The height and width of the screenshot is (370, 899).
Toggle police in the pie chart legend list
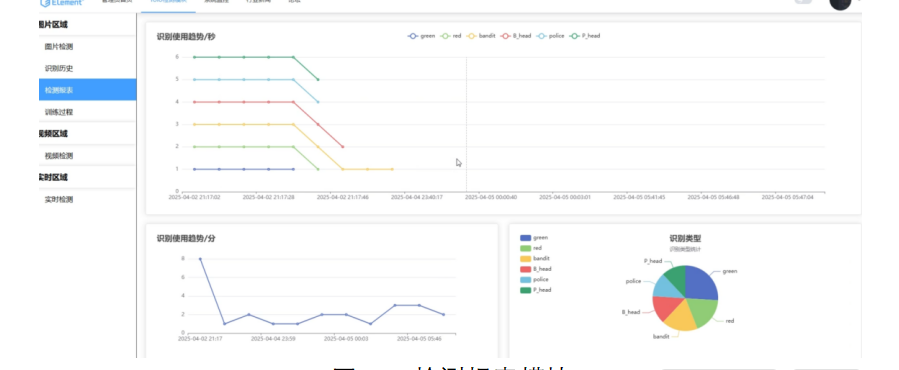[x=534, y=279]
